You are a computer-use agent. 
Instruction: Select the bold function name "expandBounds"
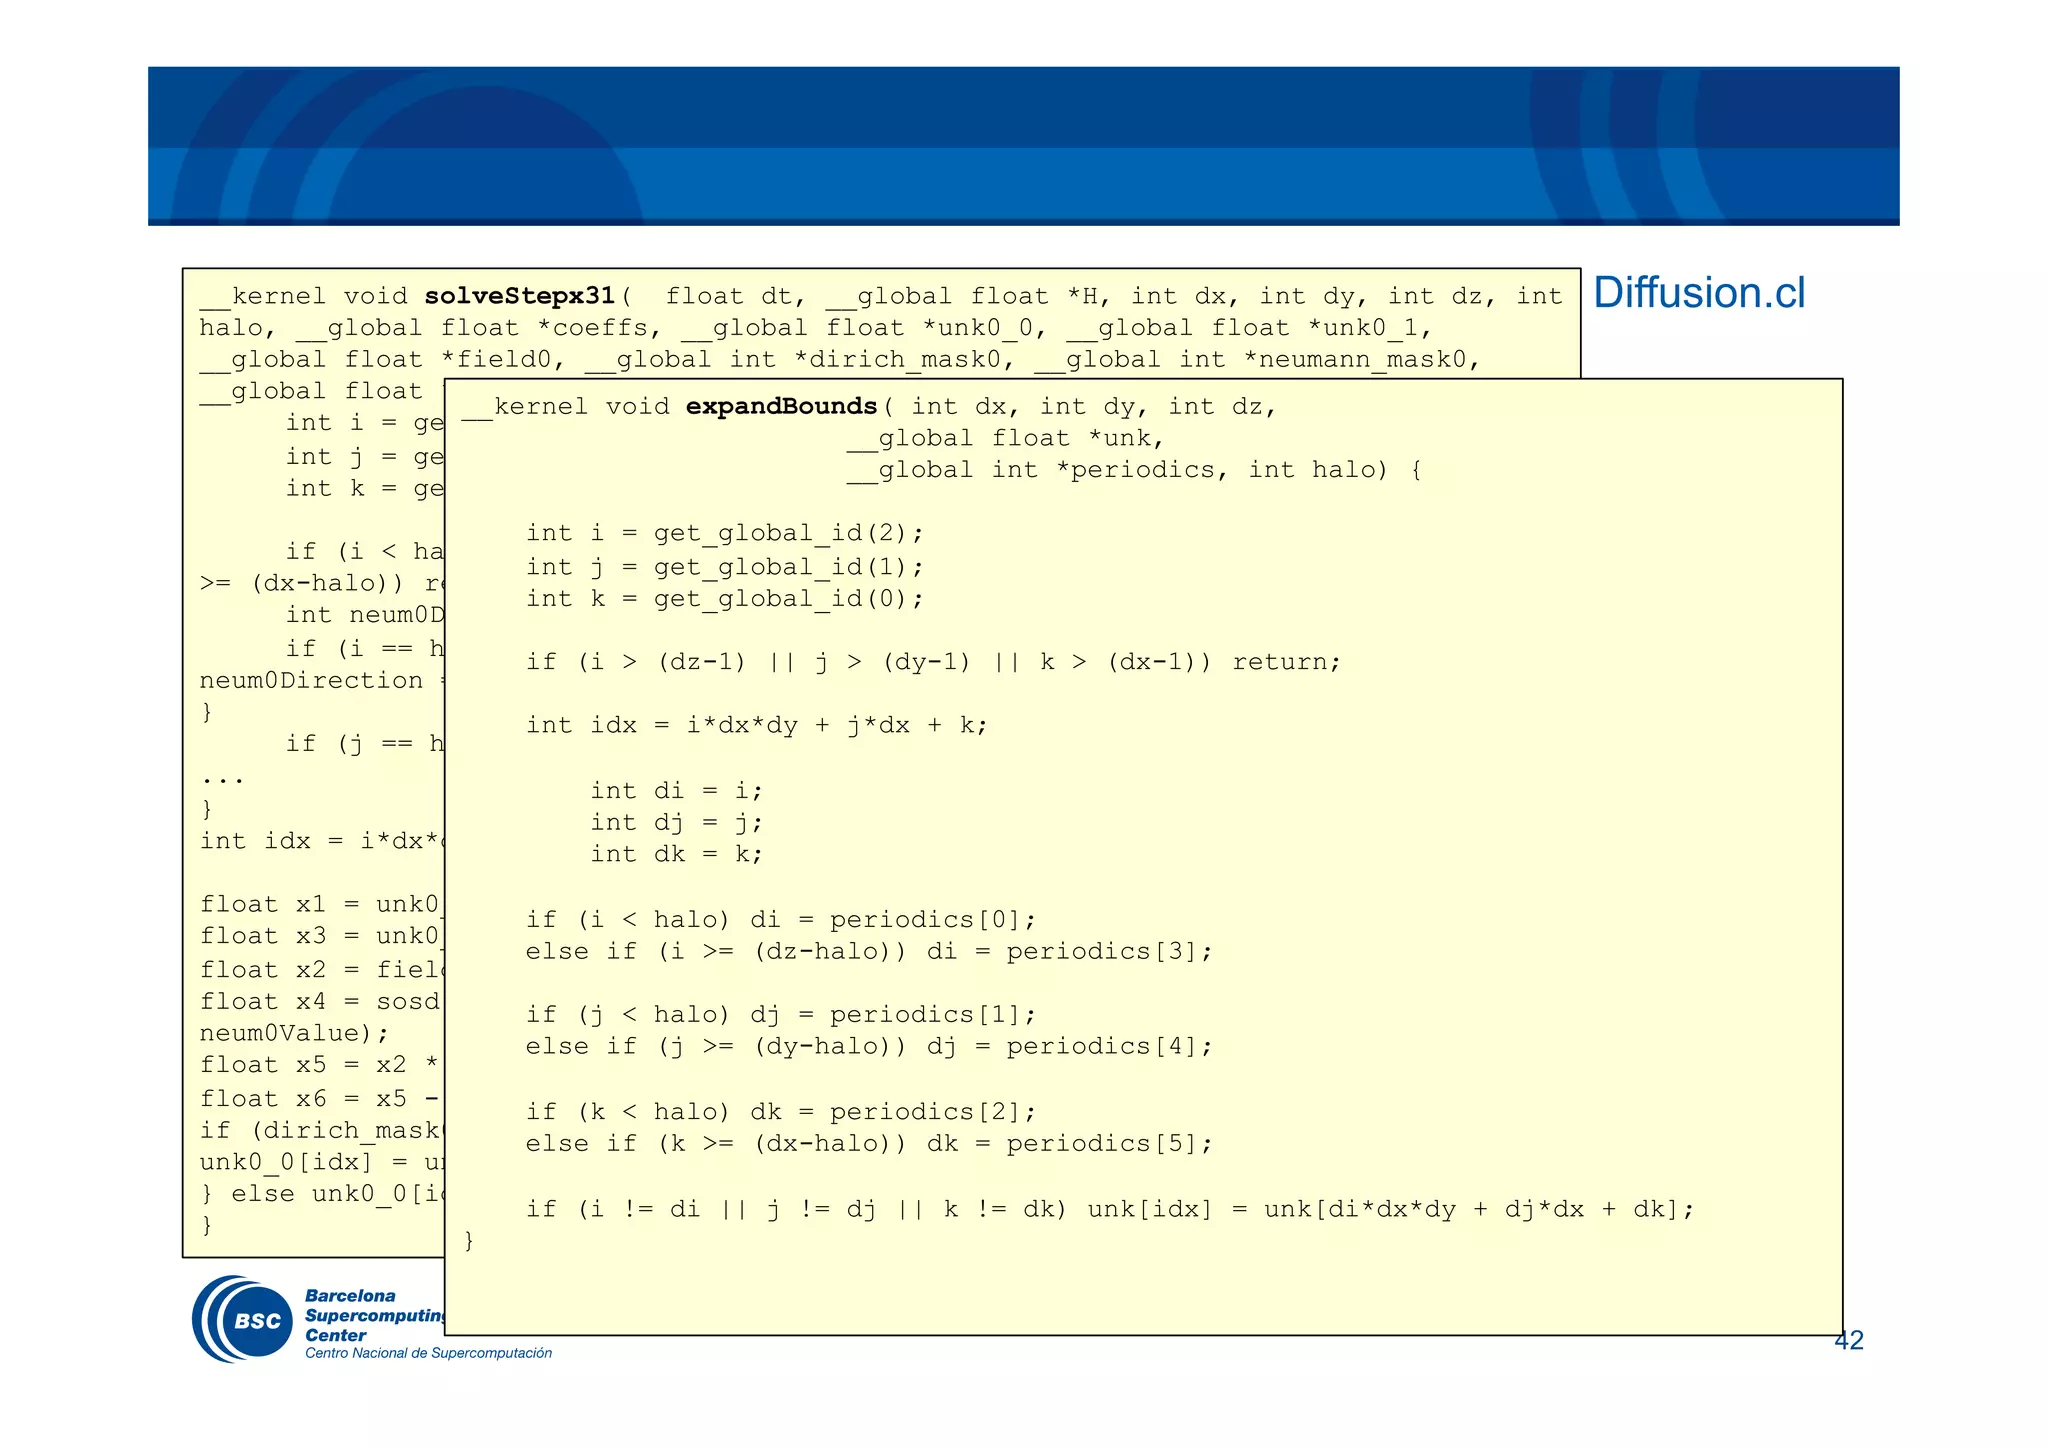pos(781,406)
